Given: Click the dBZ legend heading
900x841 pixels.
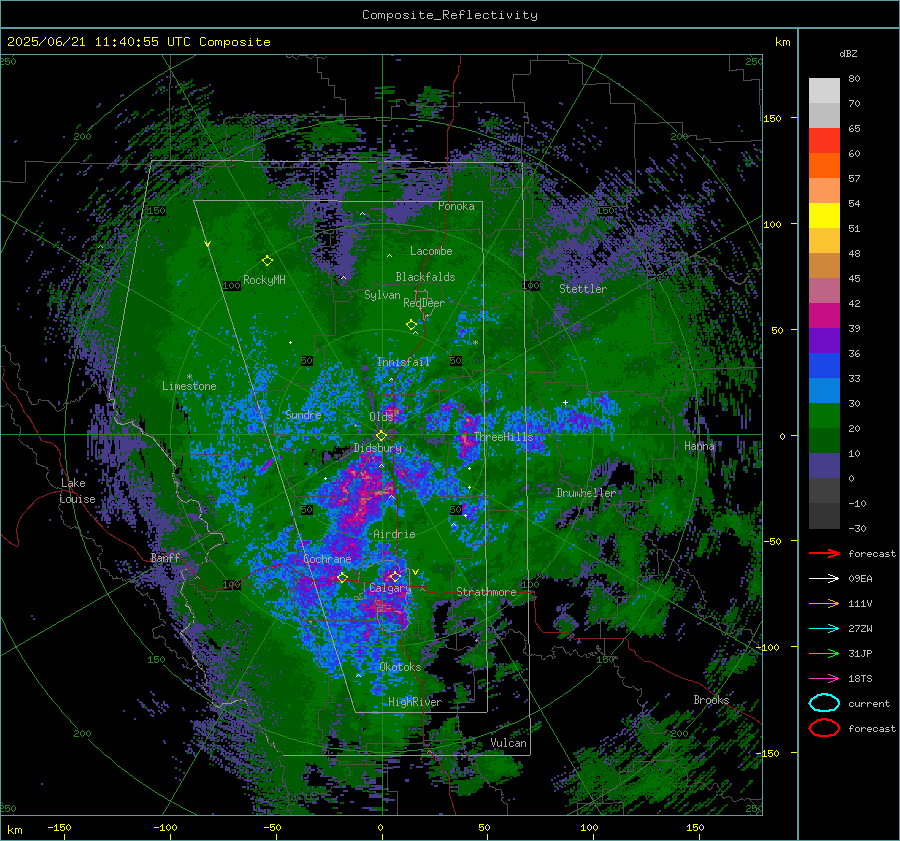Looking at the screenshot, I should (x=848, y=54).
